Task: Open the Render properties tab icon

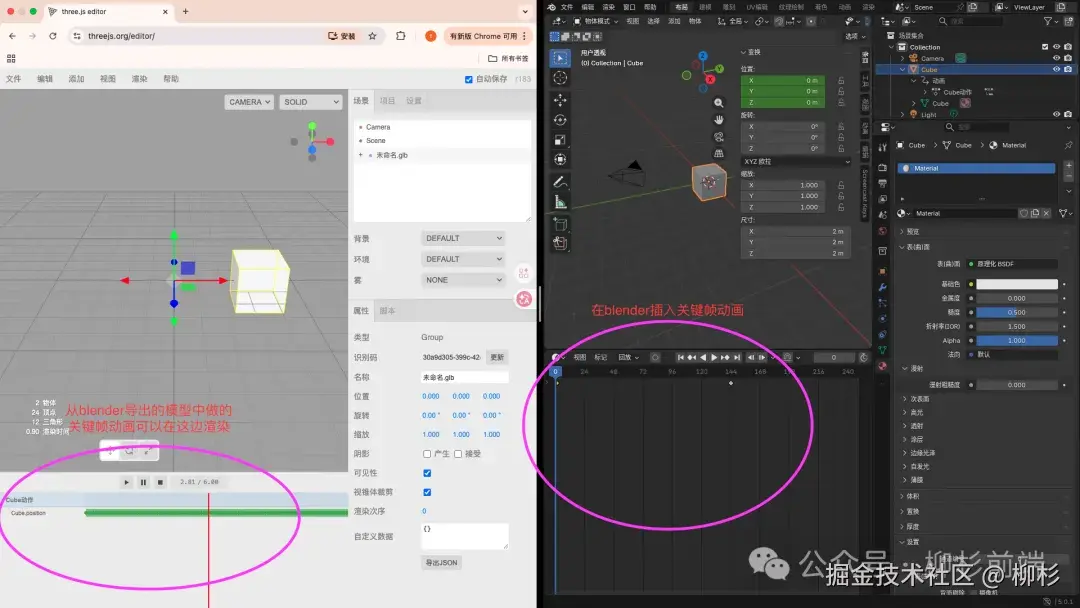Action: 882,167
